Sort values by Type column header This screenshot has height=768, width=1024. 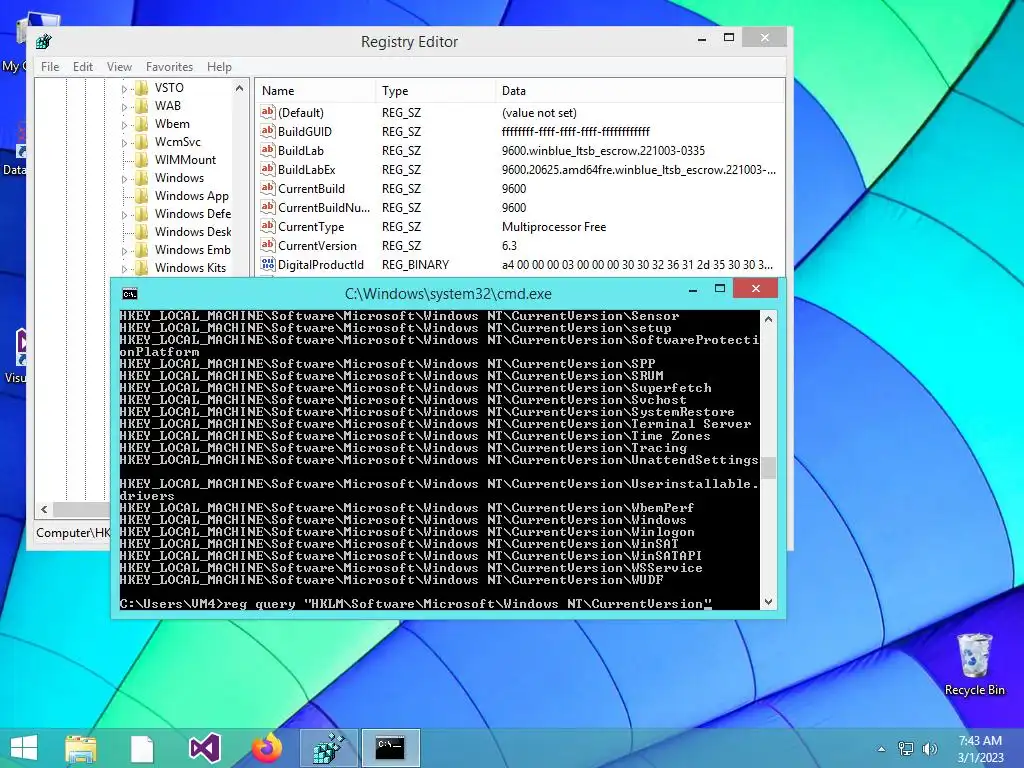[435, 91]
